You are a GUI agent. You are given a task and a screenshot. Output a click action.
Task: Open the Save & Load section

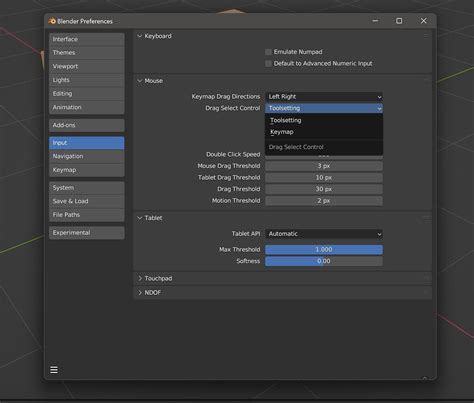pyautogui.click(x=87, y=201)
